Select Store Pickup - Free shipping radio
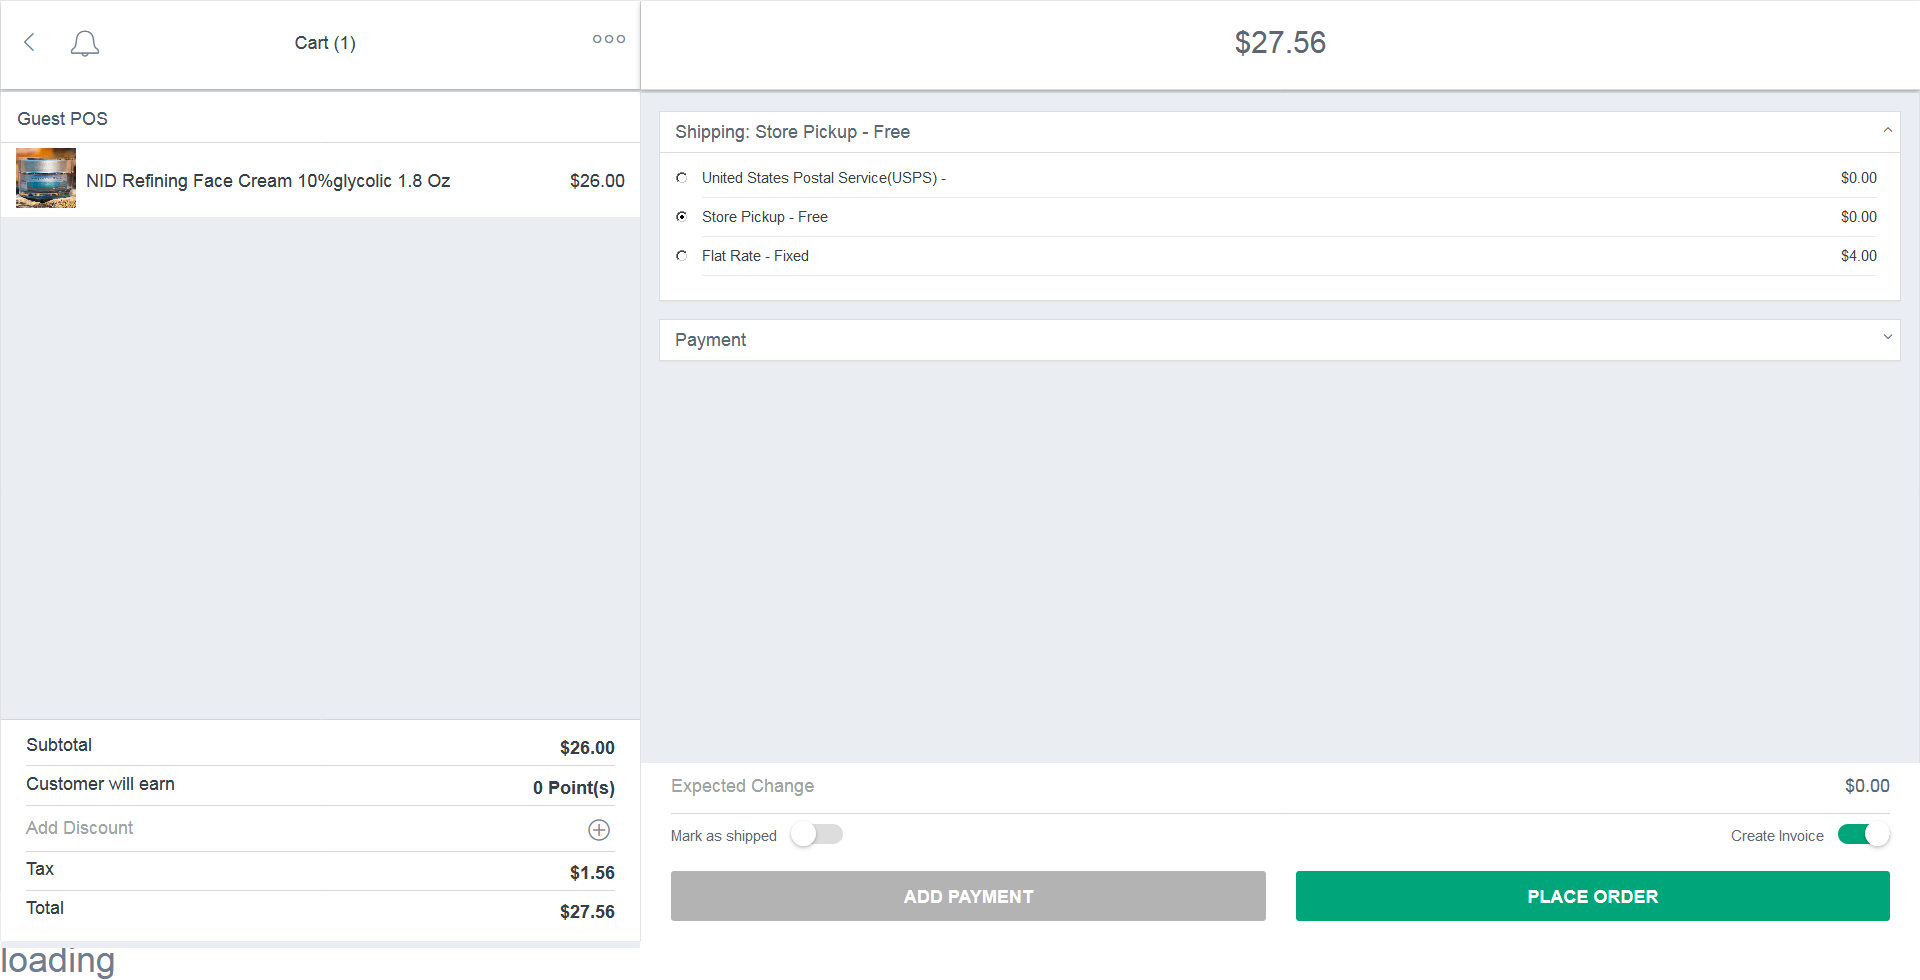 pyautogui.click(x=682, y=217)
